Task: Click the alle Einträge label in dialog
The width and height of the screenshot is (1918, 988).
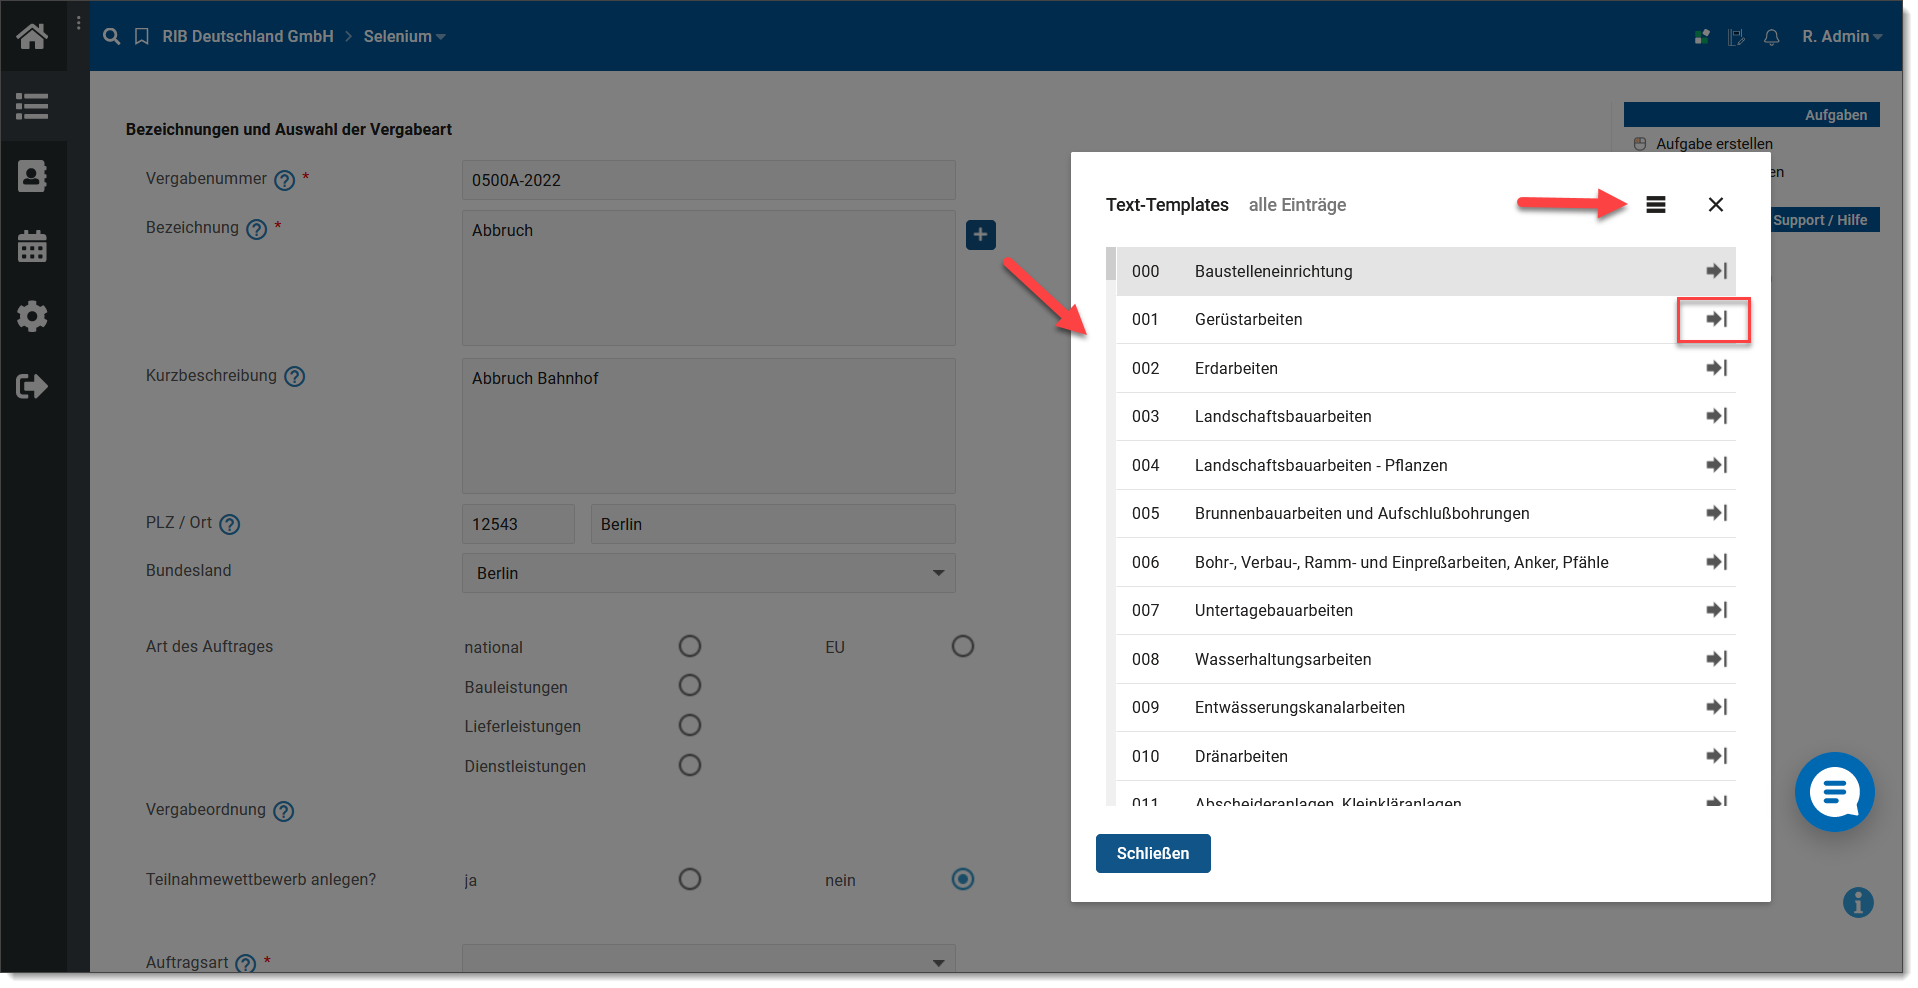Action: 1297,205
